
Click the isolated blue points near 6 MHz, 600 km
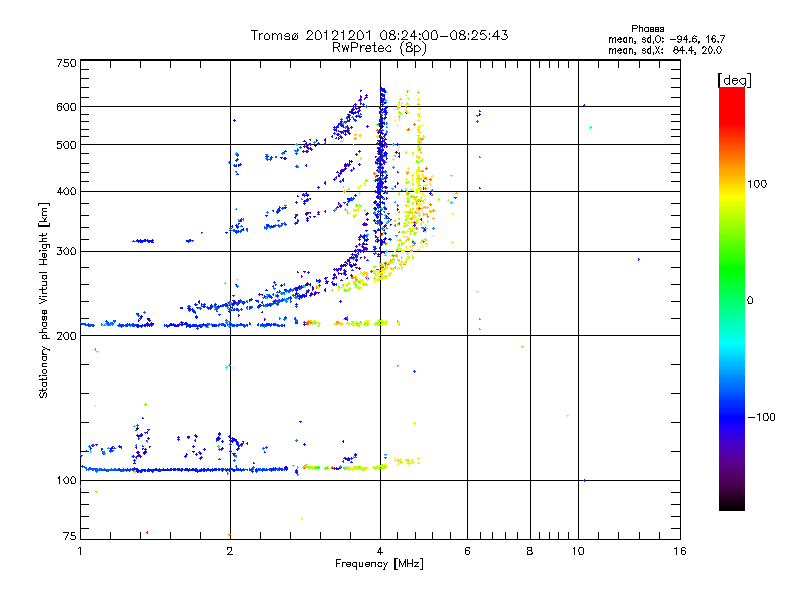pyautogui.click(x=478, y=116)
